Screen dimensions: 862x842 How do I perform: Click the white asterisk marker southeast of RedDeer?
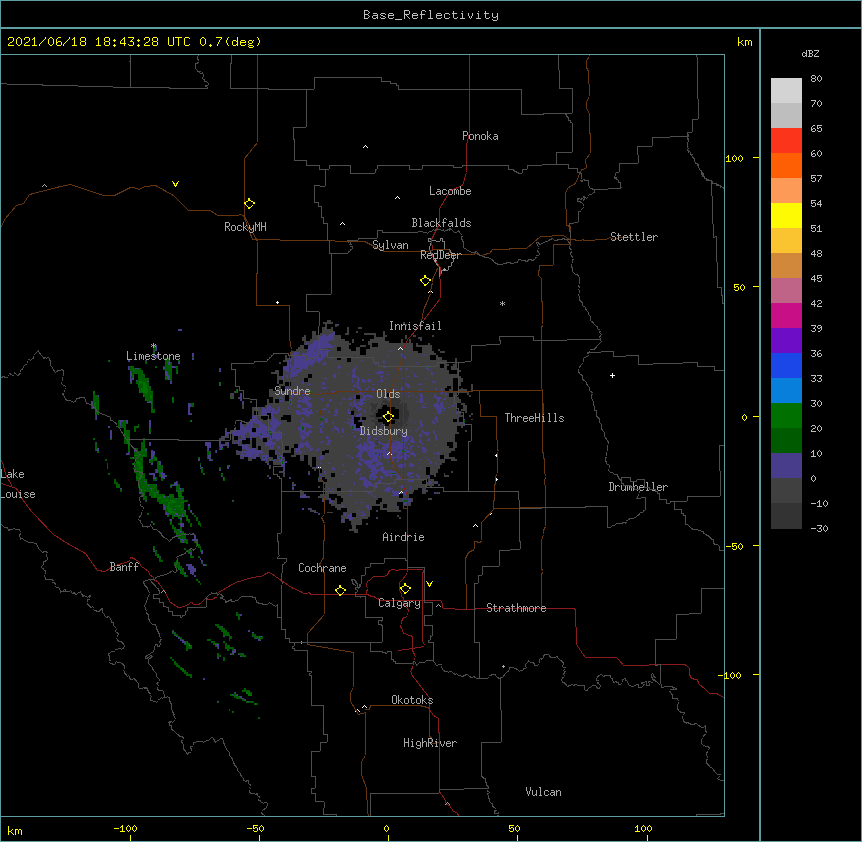coord(502,303)
